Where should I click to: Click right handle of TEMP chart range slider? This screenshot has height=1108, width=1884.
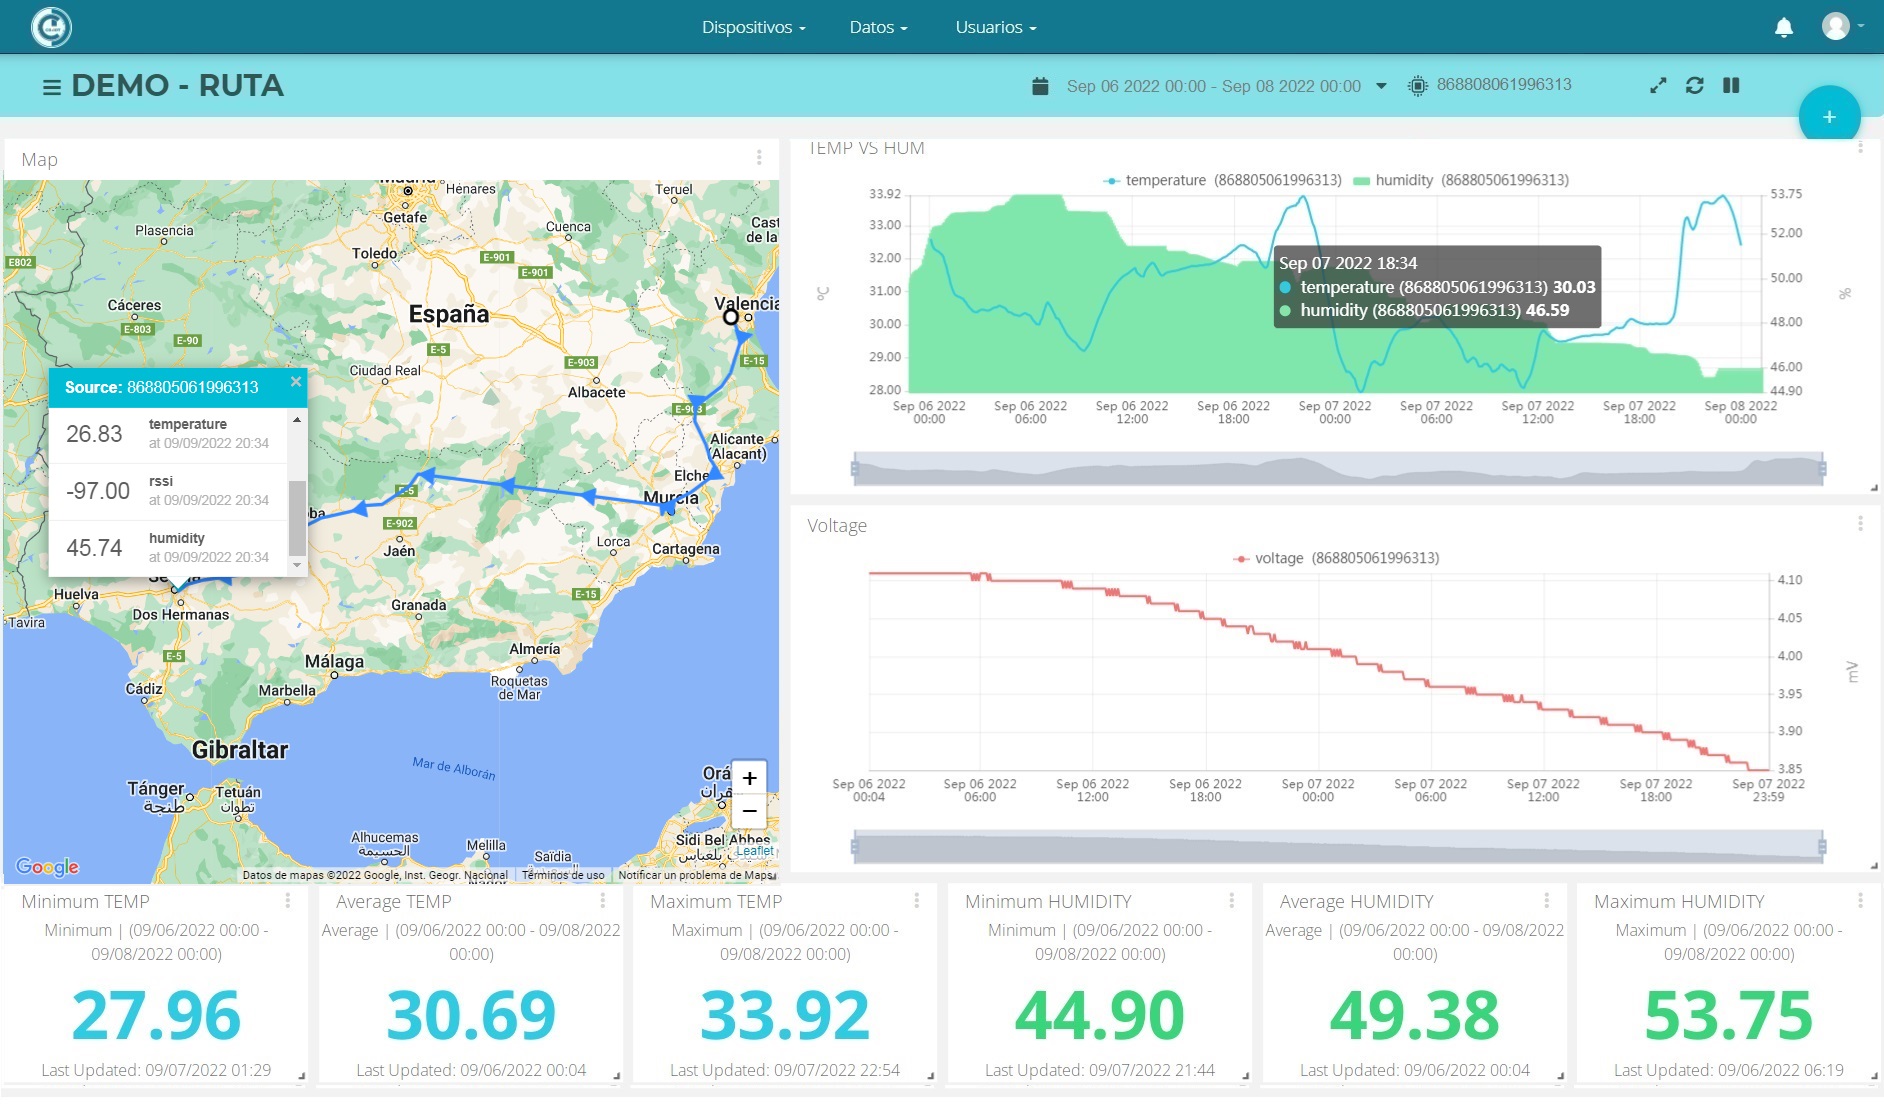point(1822,468)
